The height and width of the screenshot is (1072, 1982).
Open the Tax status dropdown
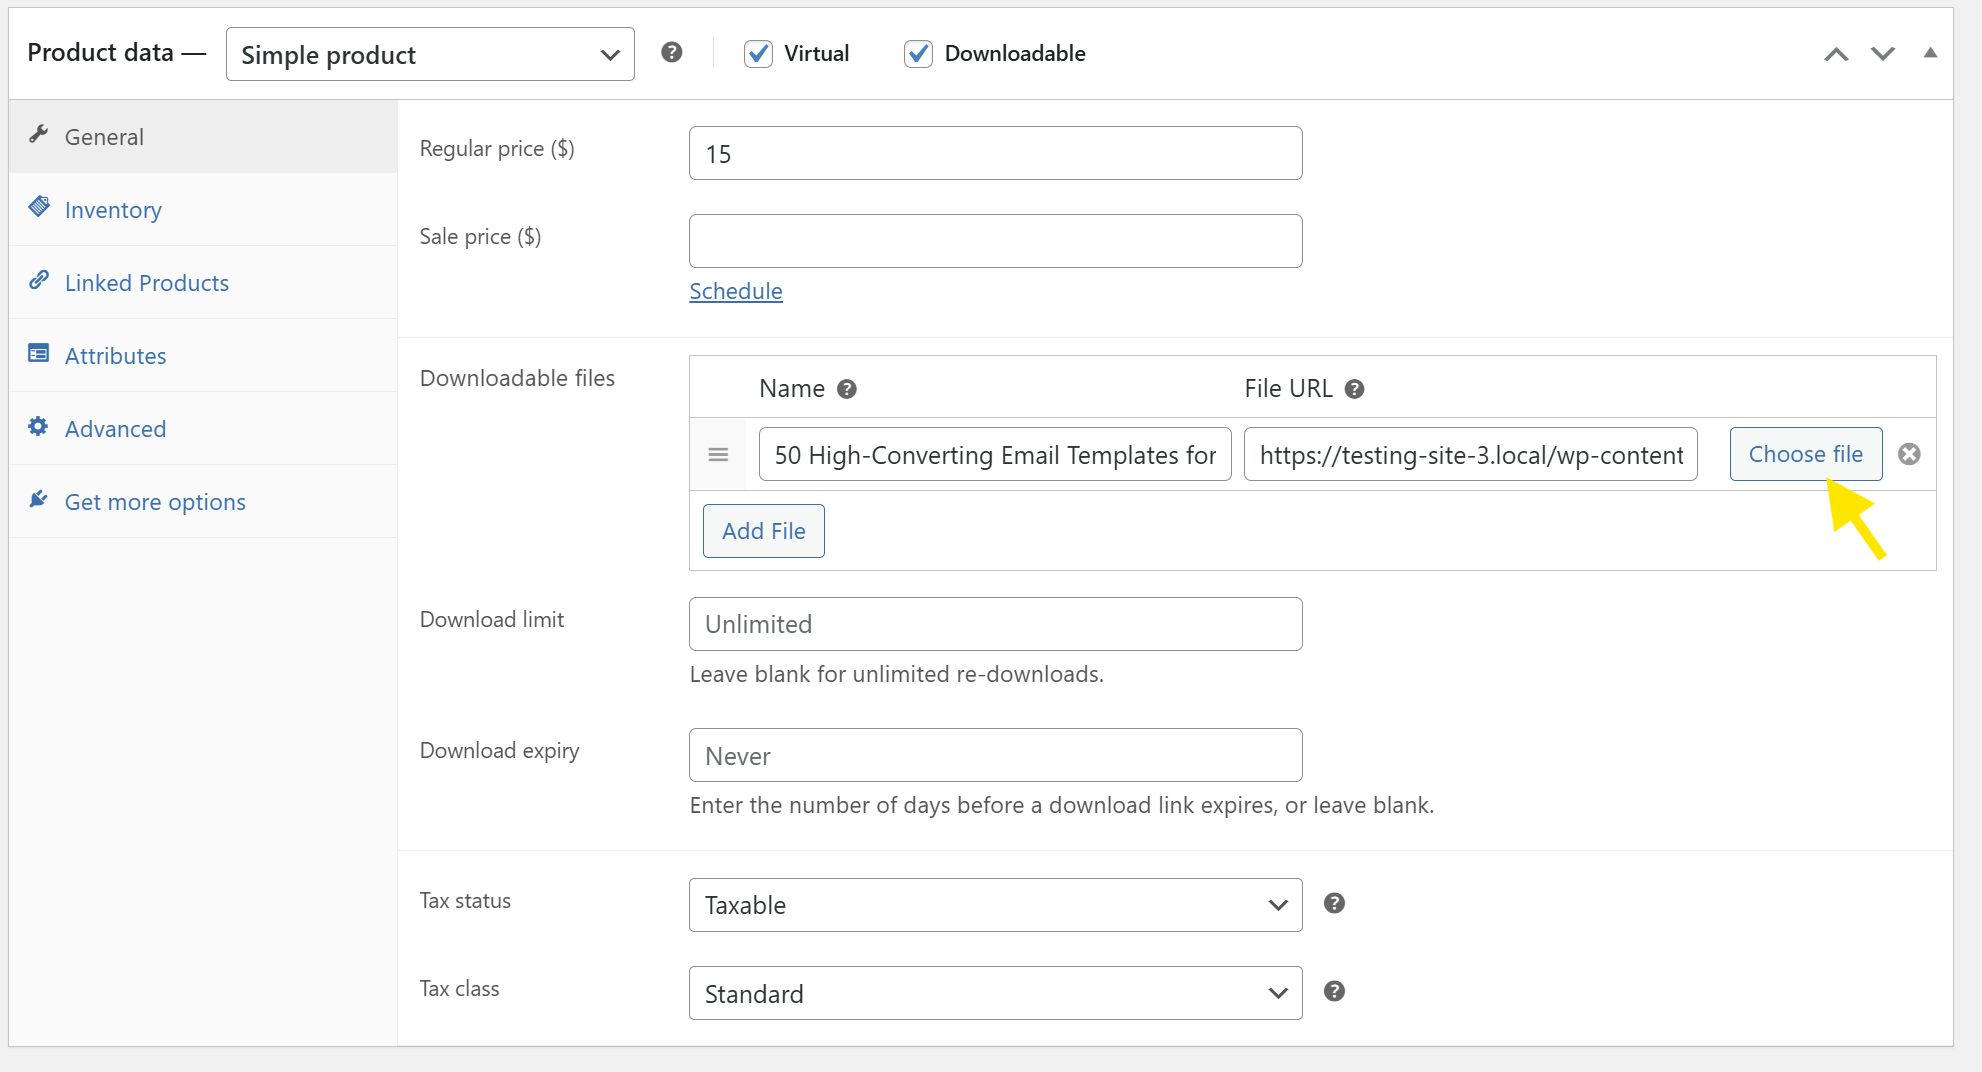996,905
